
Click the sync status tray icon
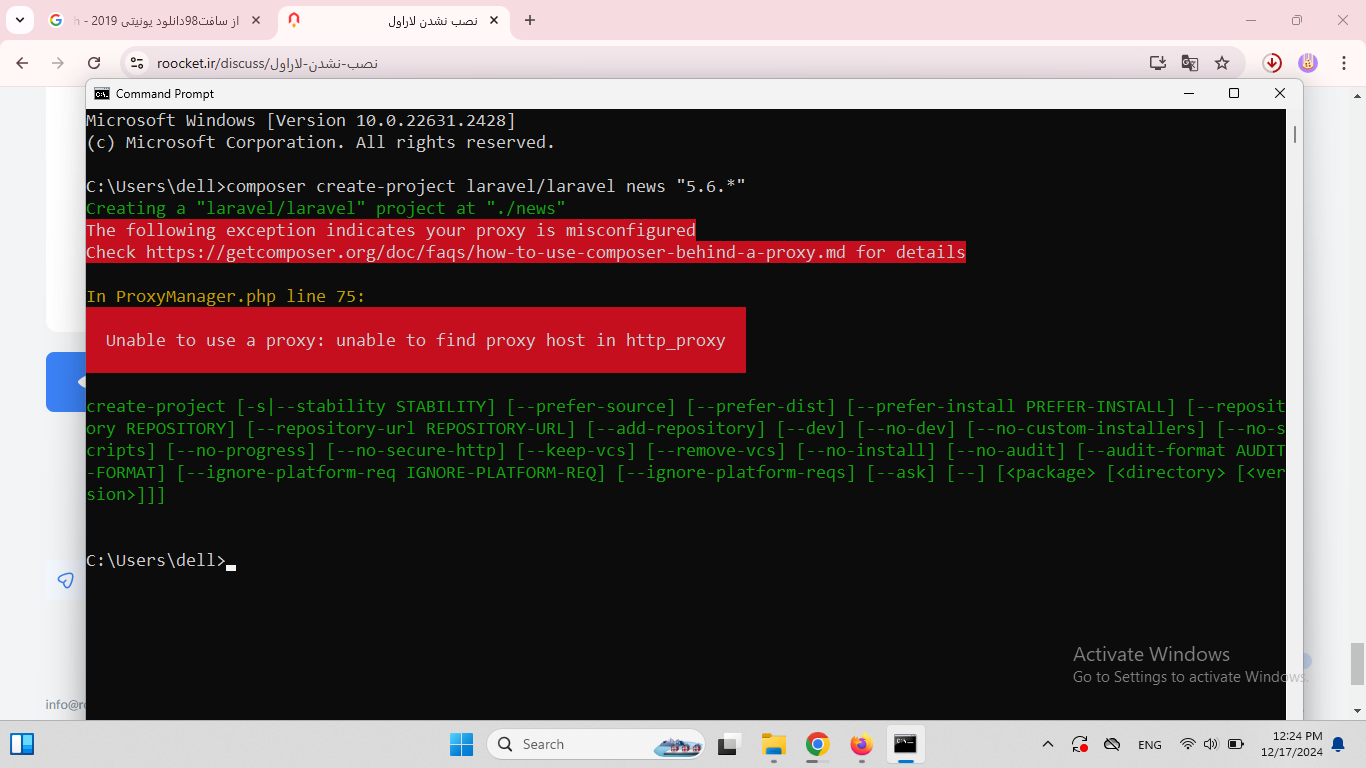(x=1080, y=744)
